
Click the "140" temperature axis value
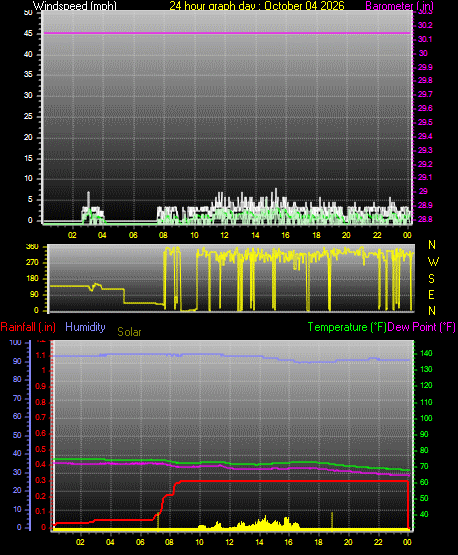[x=426, y=353]
